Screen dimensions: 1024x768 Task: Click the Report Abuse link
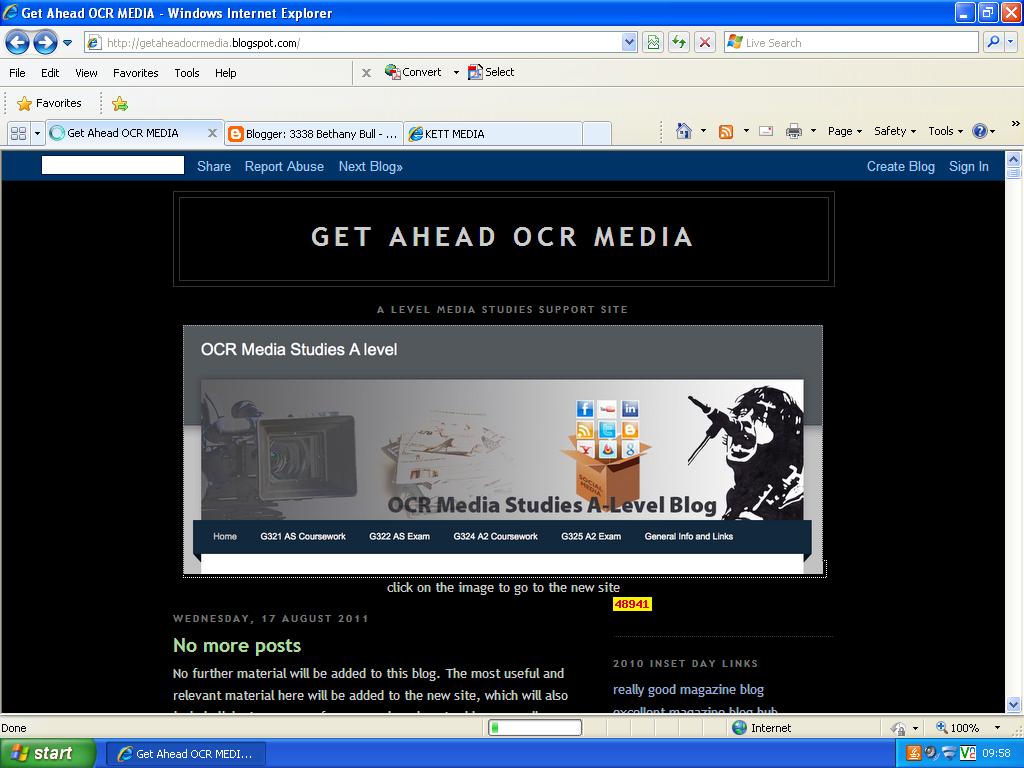point(284,167)
